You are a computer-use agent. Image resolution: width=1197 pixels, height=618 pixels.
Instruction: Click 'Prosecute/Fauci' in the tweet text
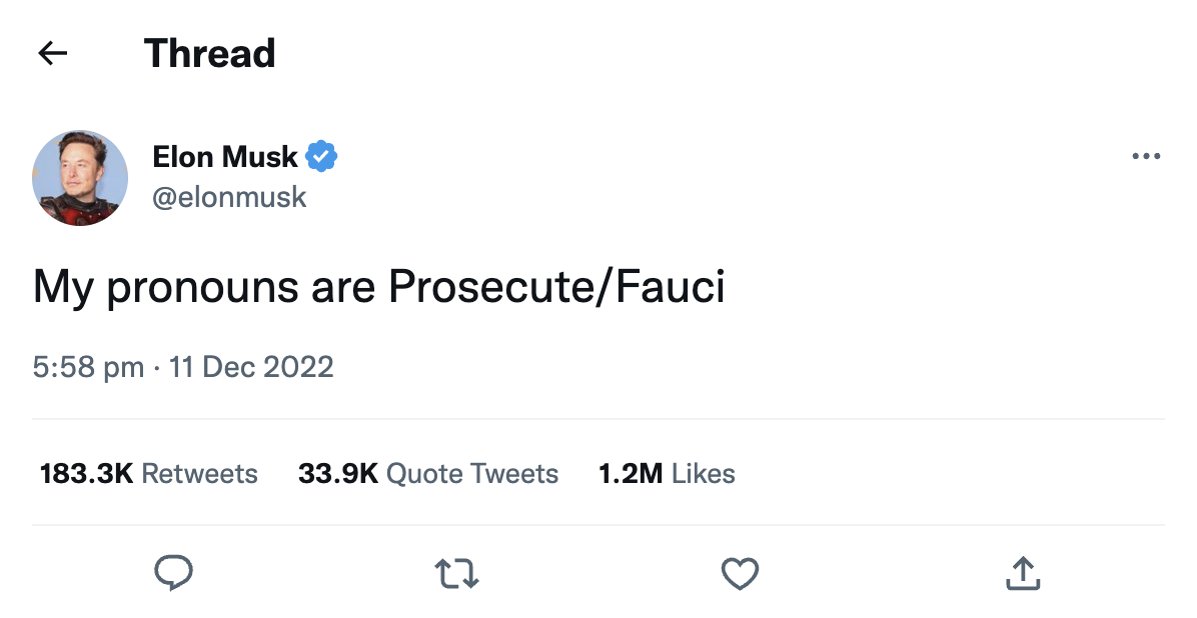[556, 288]
